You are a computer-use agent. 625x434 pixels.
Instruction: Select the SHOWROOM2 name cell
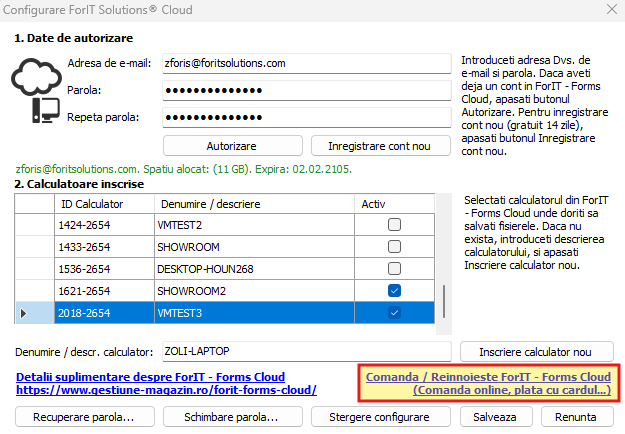click(254, 291)
